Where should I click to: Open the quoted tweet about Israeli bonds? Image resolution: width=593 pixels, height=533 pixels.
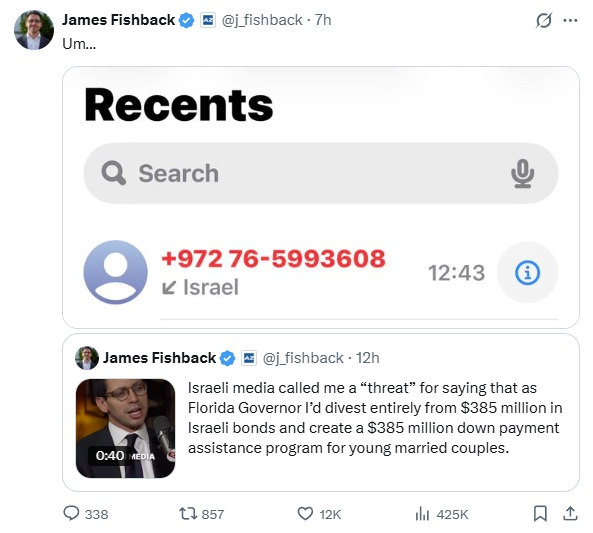321,412
